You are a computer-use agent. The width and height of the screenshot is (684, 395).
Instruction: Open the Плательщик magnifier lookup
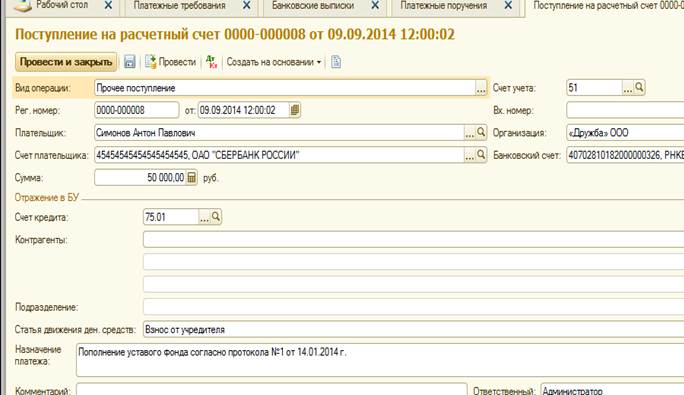481,133
